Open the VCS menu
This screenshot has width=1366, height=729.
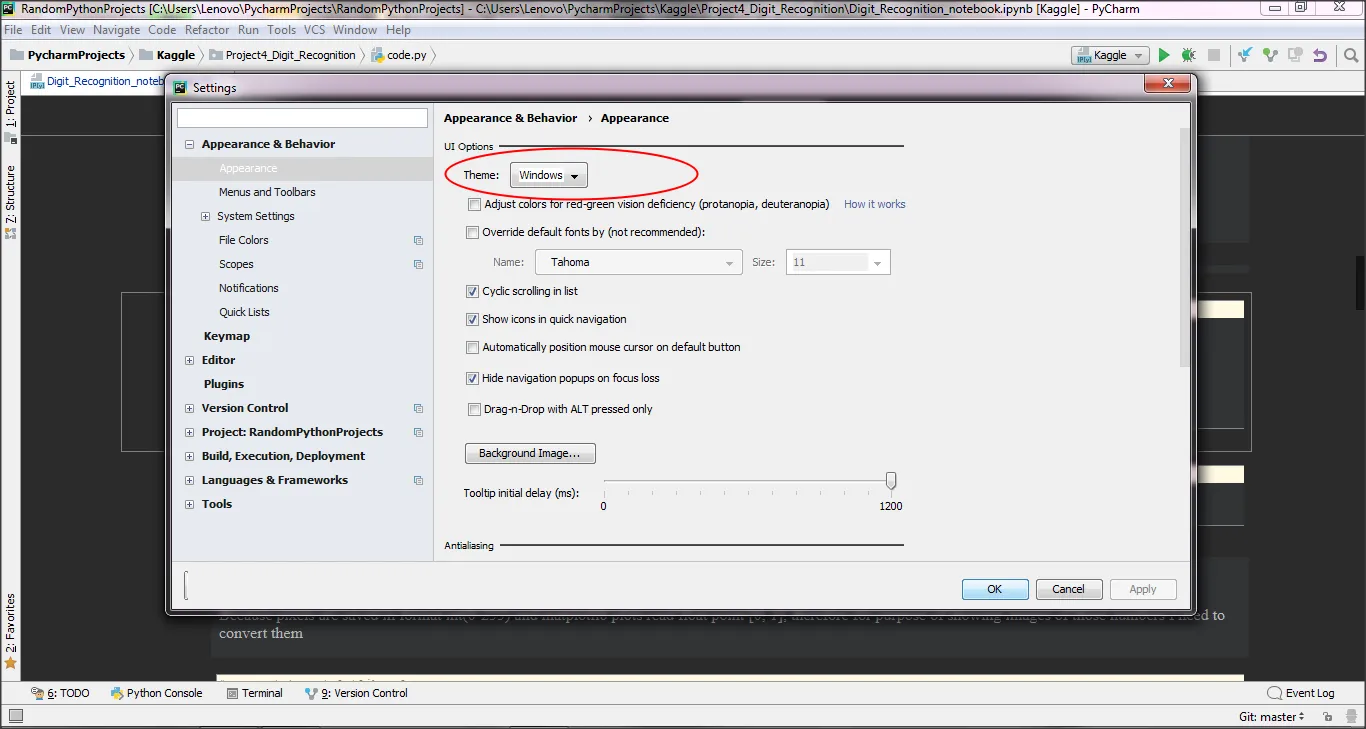point(314,30)
